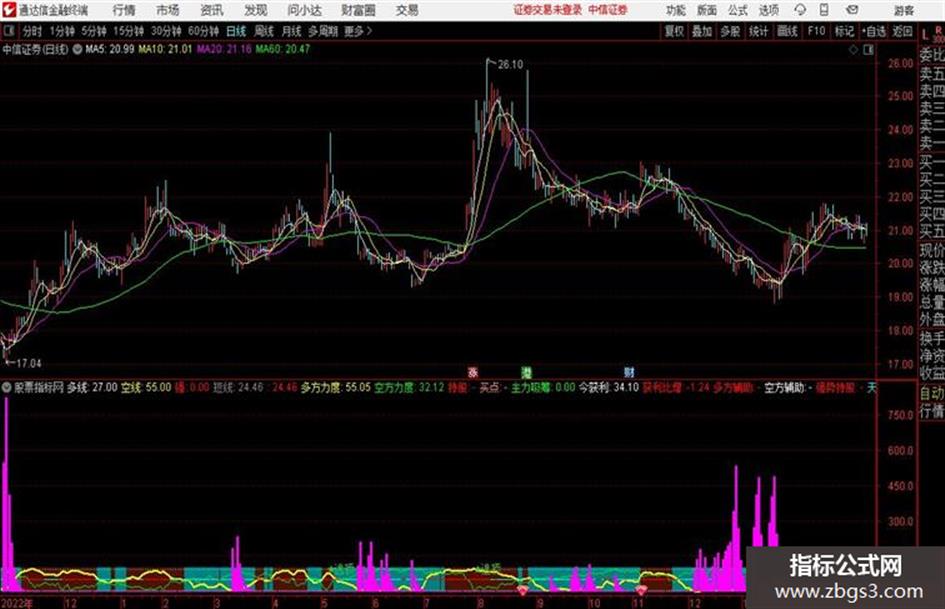This screenshot has height=609, width=945.
Task: Switch to 60分钟 chart period
Action: click(203, 31)
